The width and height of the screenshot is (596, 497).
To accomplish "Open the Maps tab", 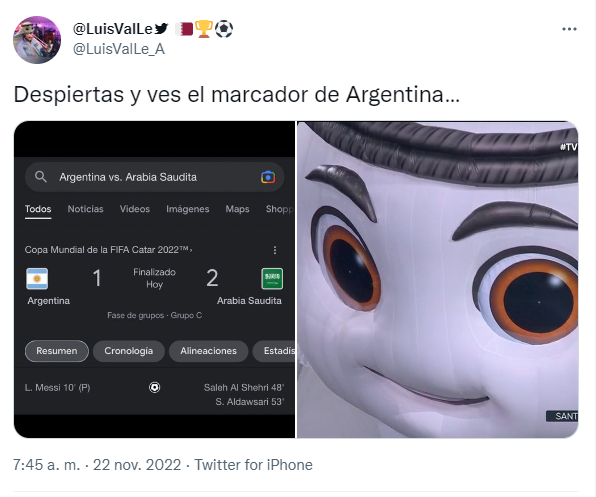I will tap(237, 209).
